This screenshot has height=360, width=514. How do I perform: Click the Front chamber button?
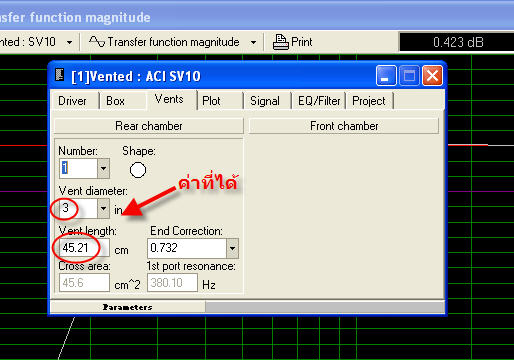click(344, 126)
